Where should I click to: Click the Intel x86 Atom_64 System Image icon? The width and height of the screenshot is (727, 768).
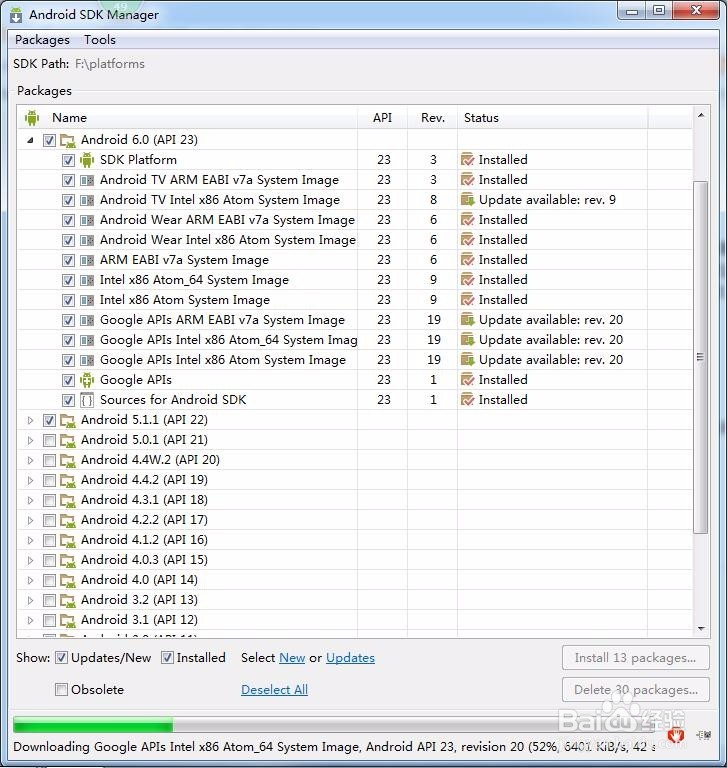pos(87,280)
